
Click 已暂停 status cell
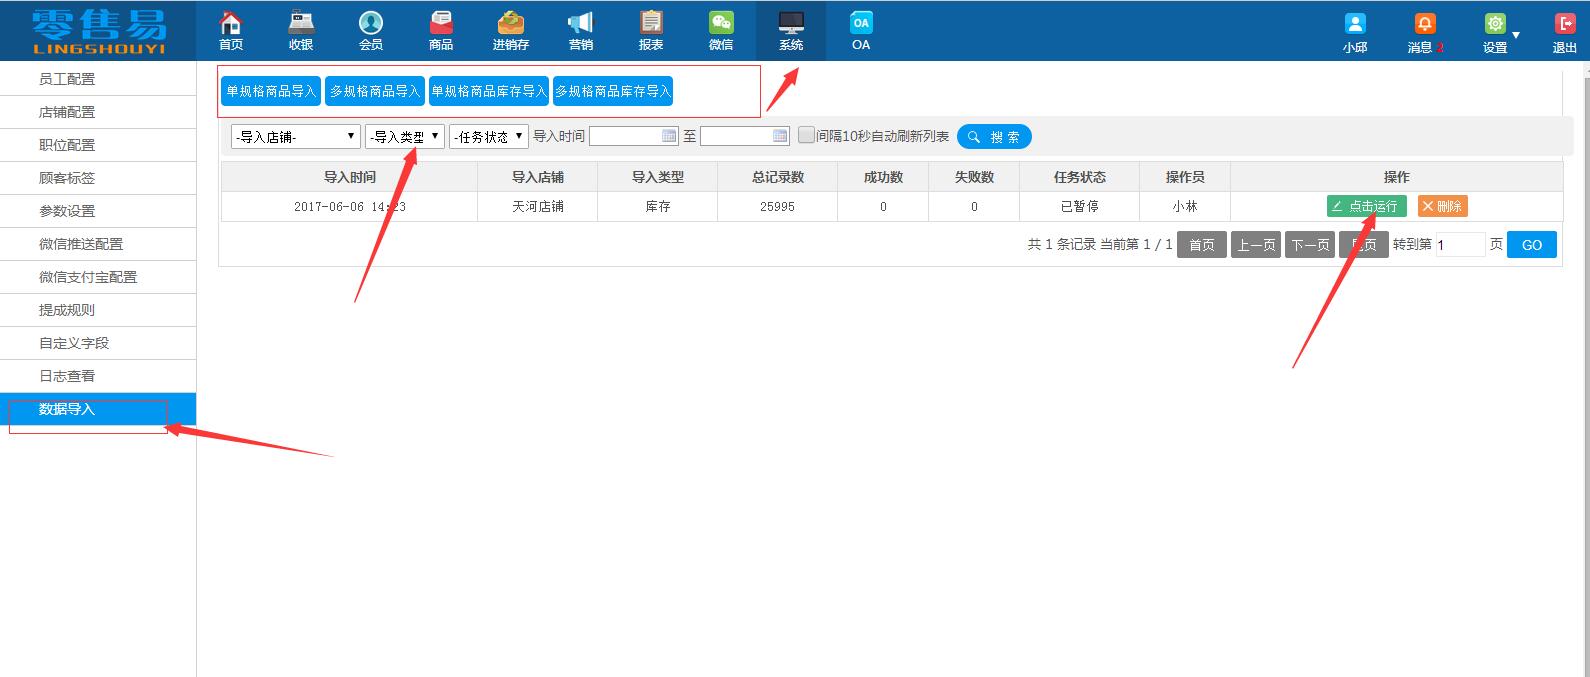click(x=1080, y=206)
